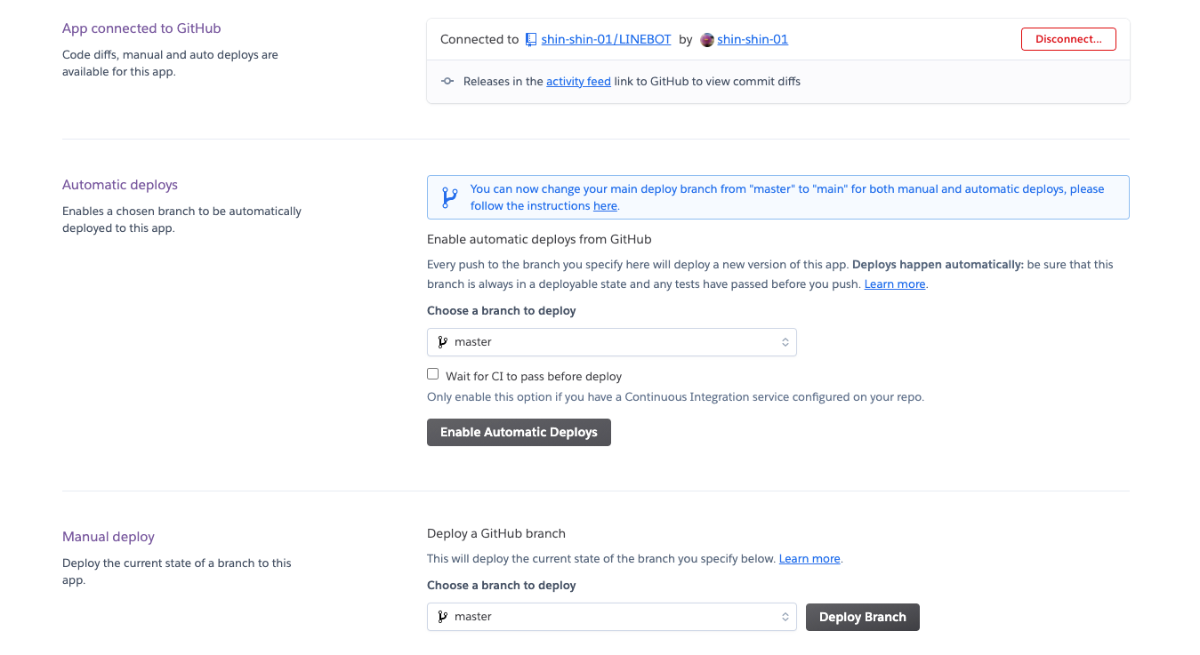Open the shin-shin-01/LINEBOT repository link

coord(606,40)
